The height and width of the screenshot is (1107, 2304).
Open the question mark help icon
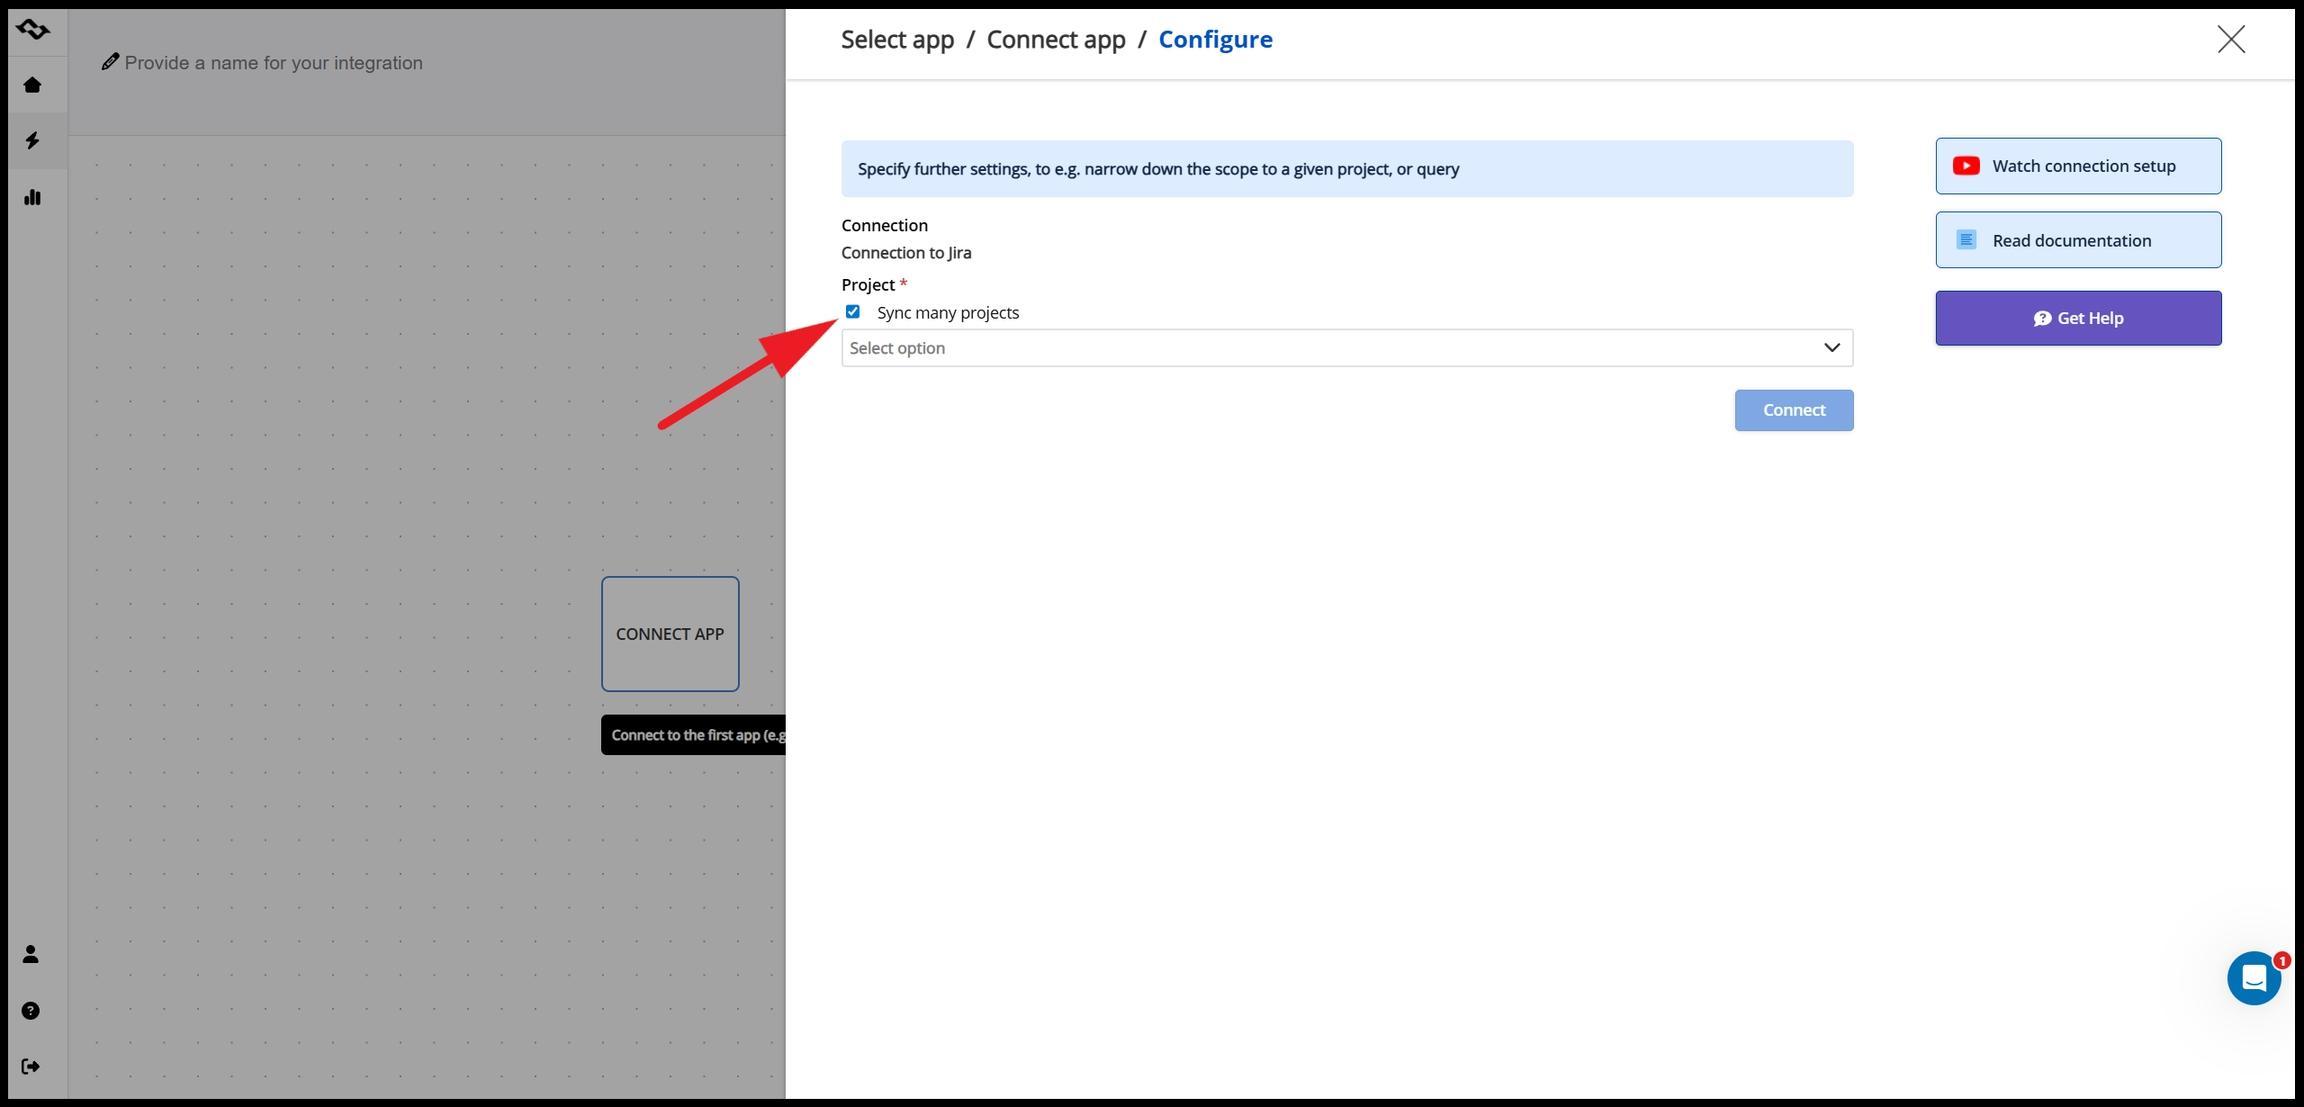31,1011
